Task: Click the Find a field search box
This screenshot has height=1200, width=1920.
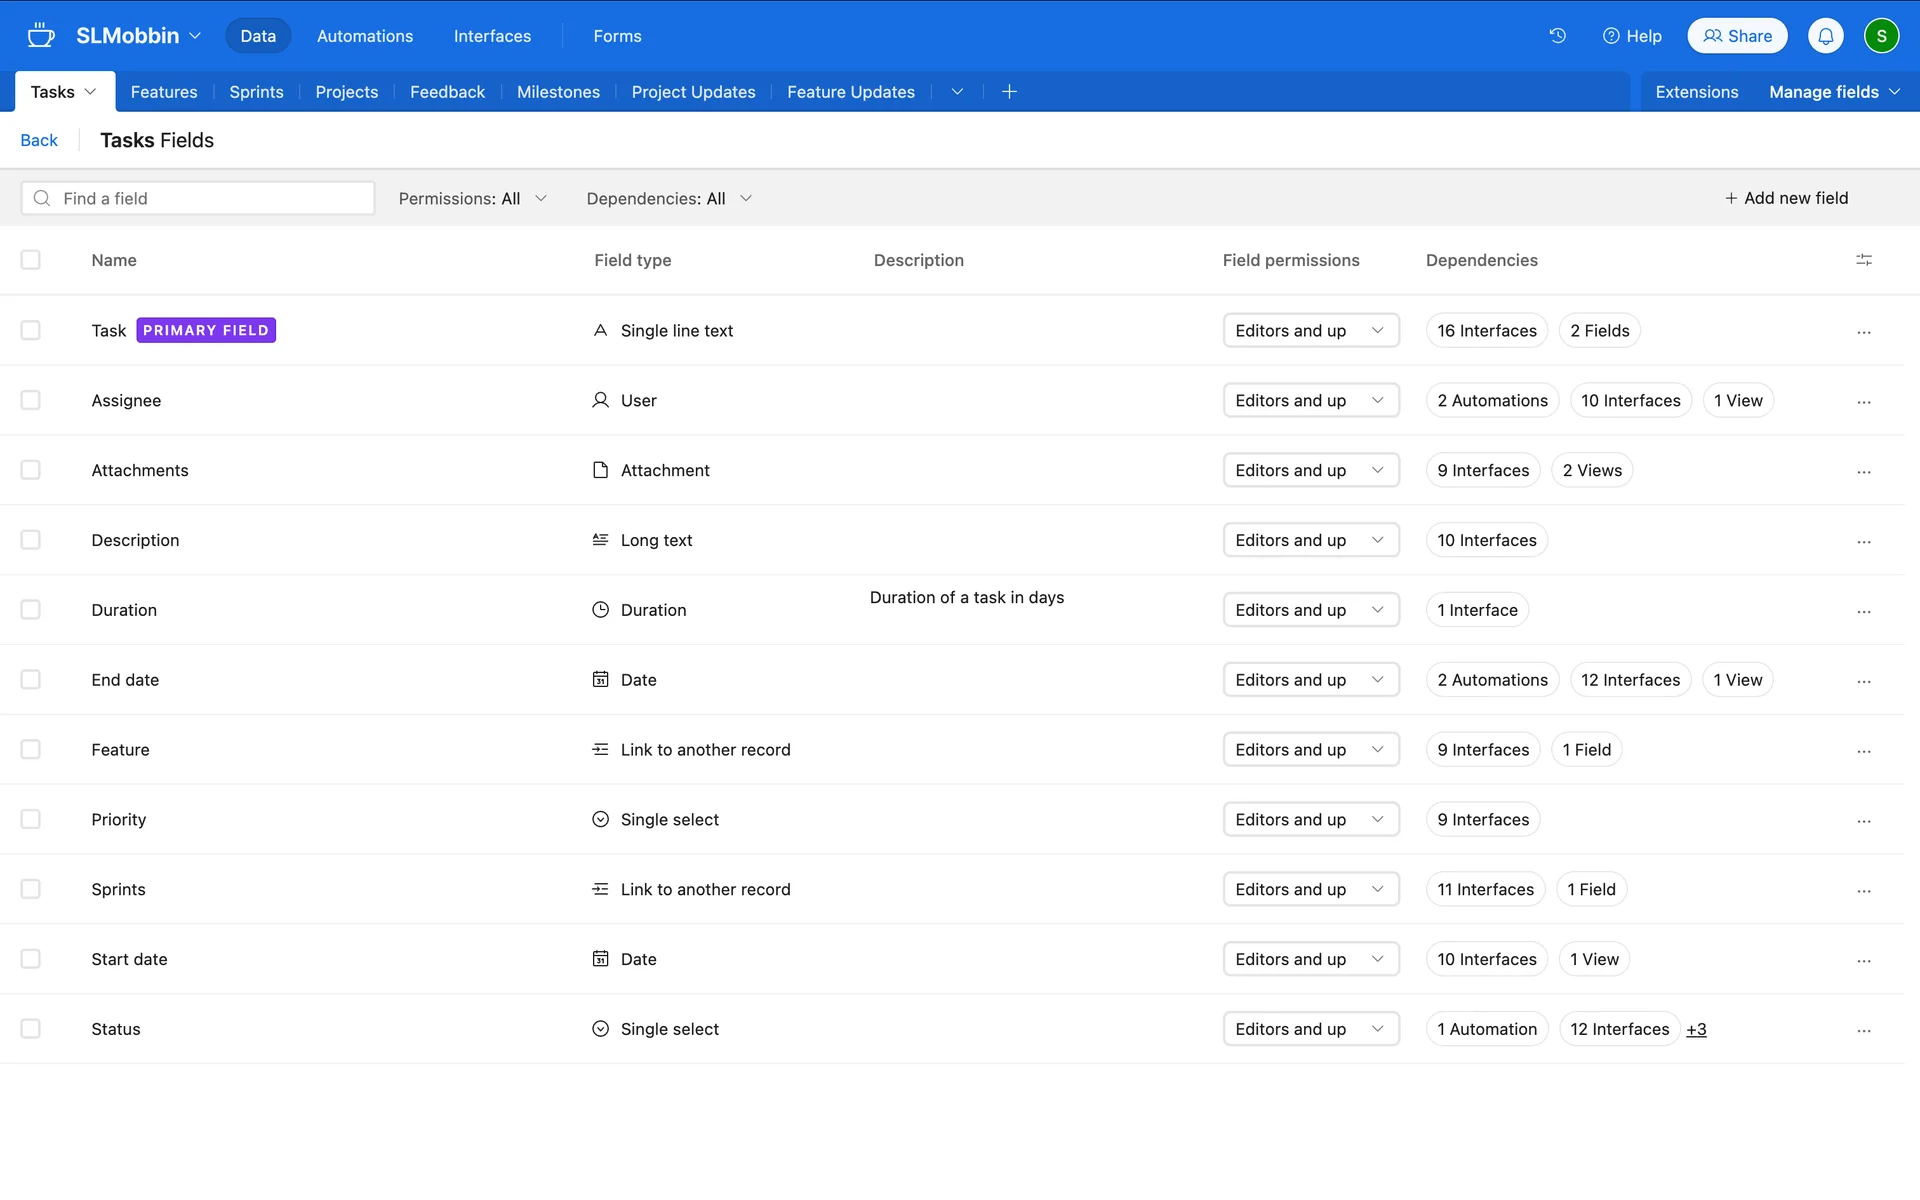Action: click(198, 199)
